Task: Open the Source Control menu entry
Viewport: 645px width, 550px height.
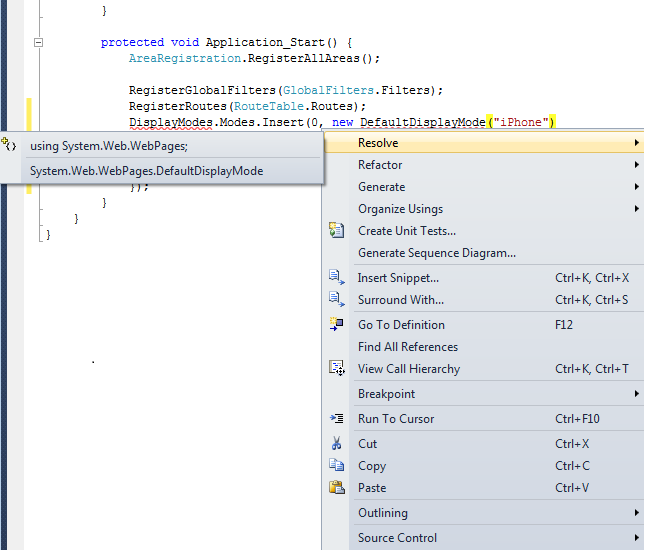Action: pos(484,538)
